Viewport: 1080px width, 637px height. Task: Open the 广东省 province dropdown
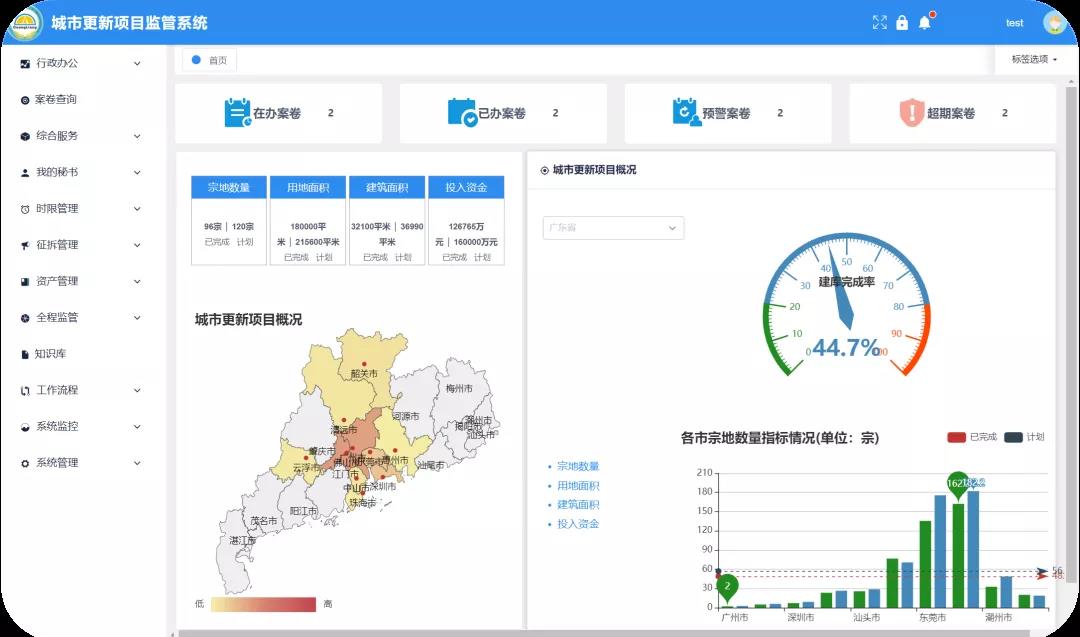click(x=612, y=228)
